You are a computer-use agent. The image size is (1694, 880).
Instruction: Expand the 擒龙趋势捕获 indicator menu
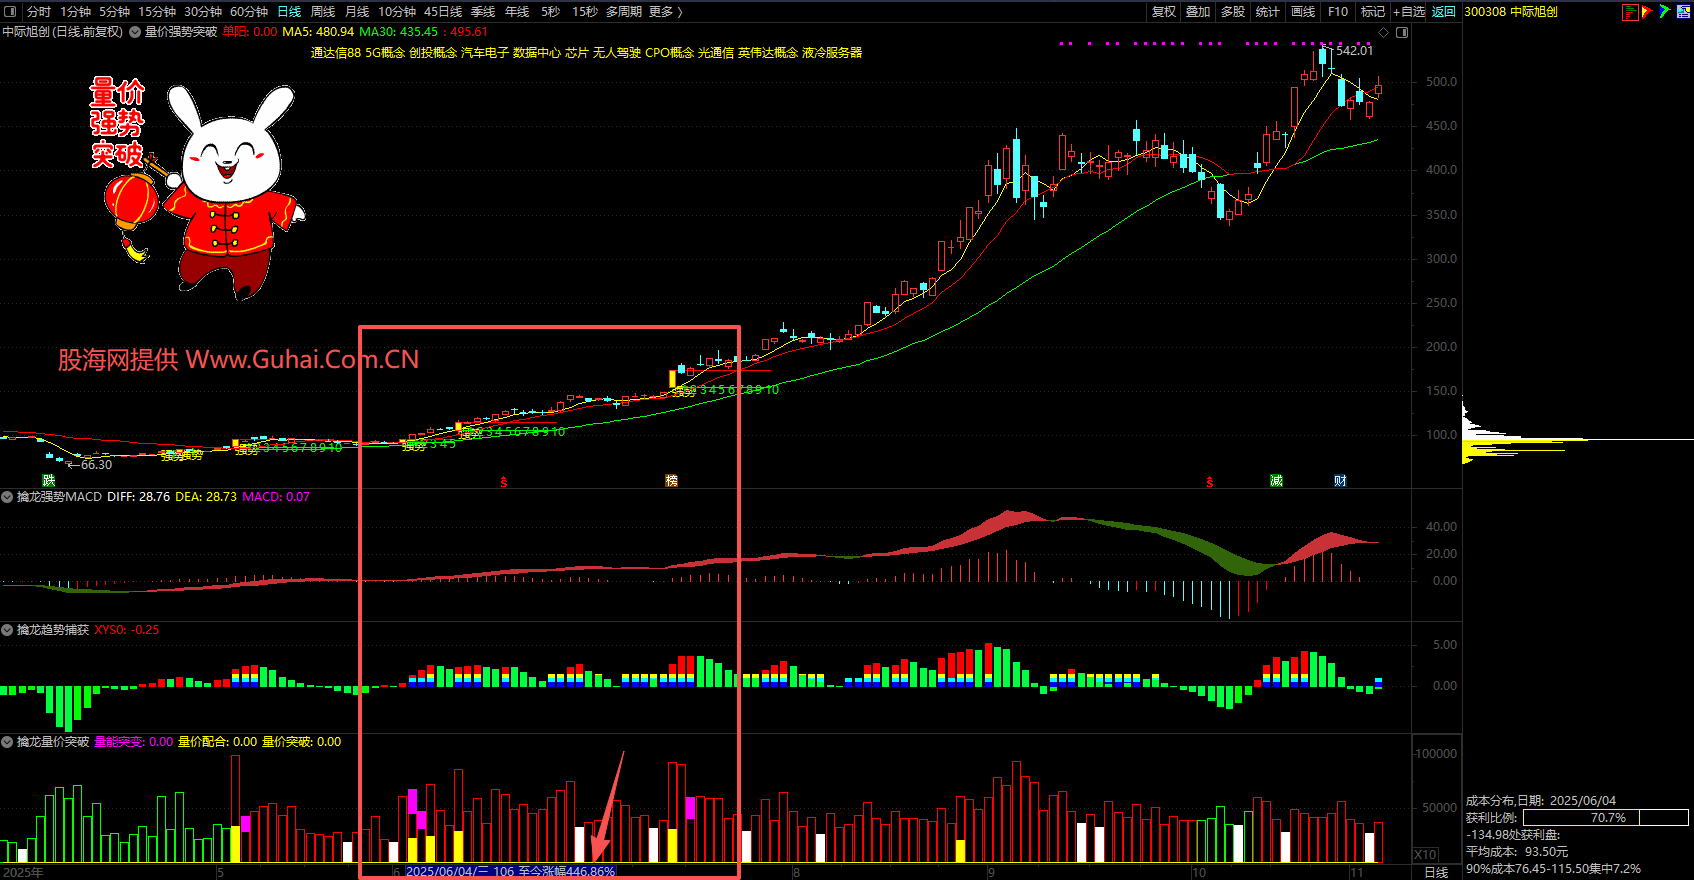(8, 630)
